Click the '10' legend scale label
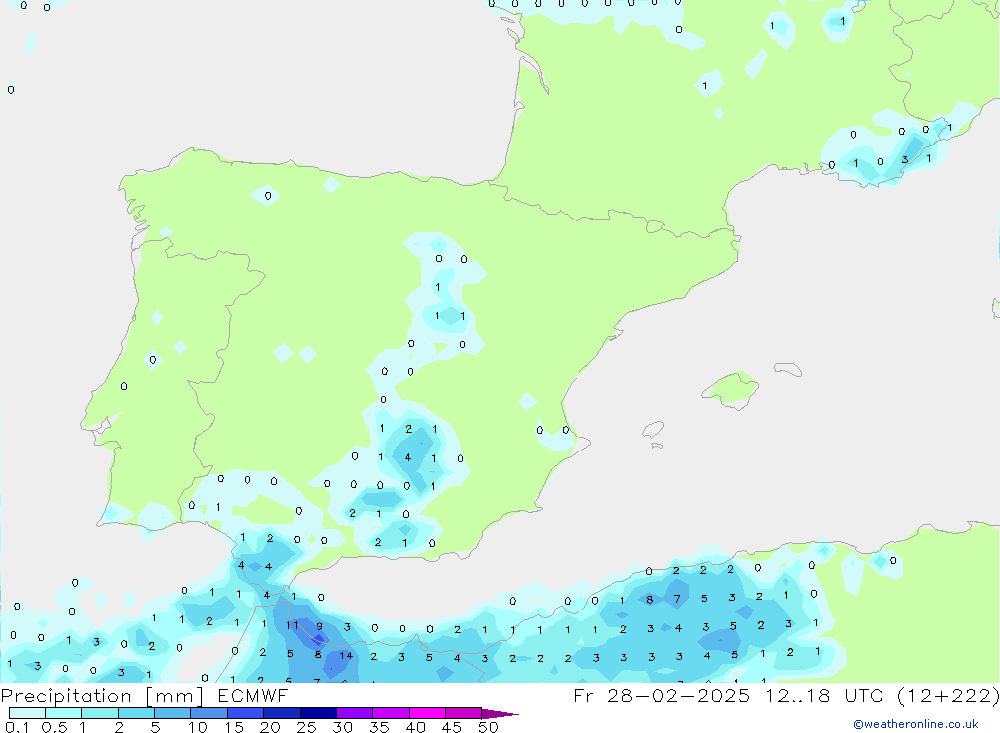The image size is (1000, 733). [x=198, y=727]
